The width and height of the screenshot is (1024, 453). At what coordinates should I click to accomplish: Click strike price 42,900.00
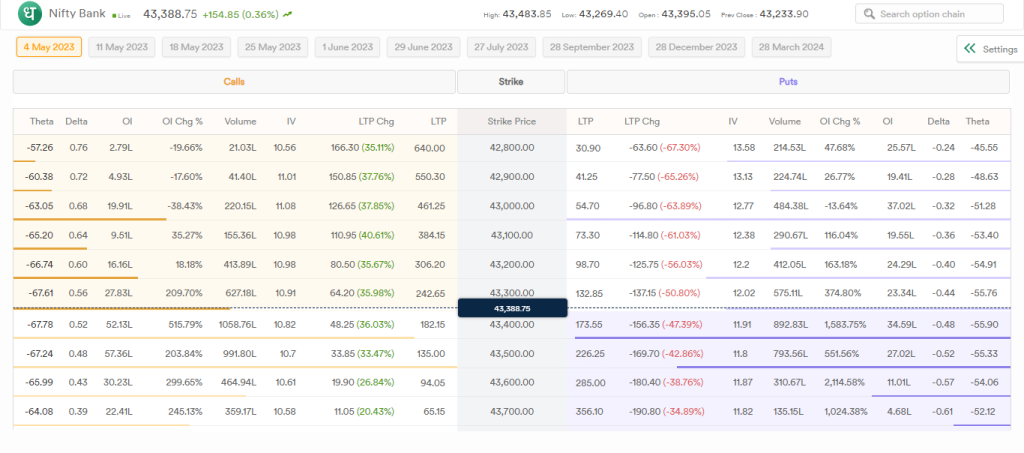click(511, 177)
